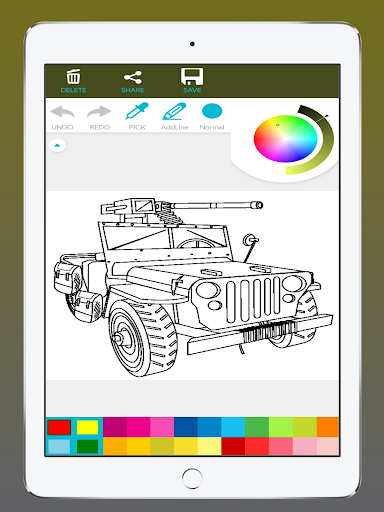Open the Share option
Viewport: 384px width, 512px height.
point(133,78)
